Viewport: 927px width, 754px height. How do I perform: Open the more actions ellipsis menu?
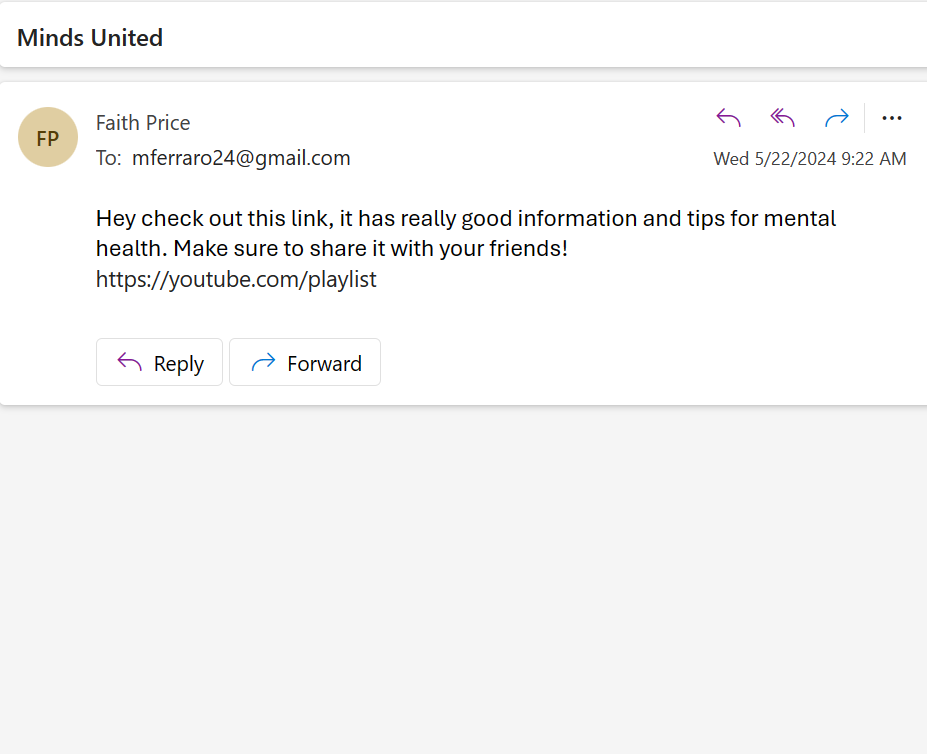click(x=892, y=119)
